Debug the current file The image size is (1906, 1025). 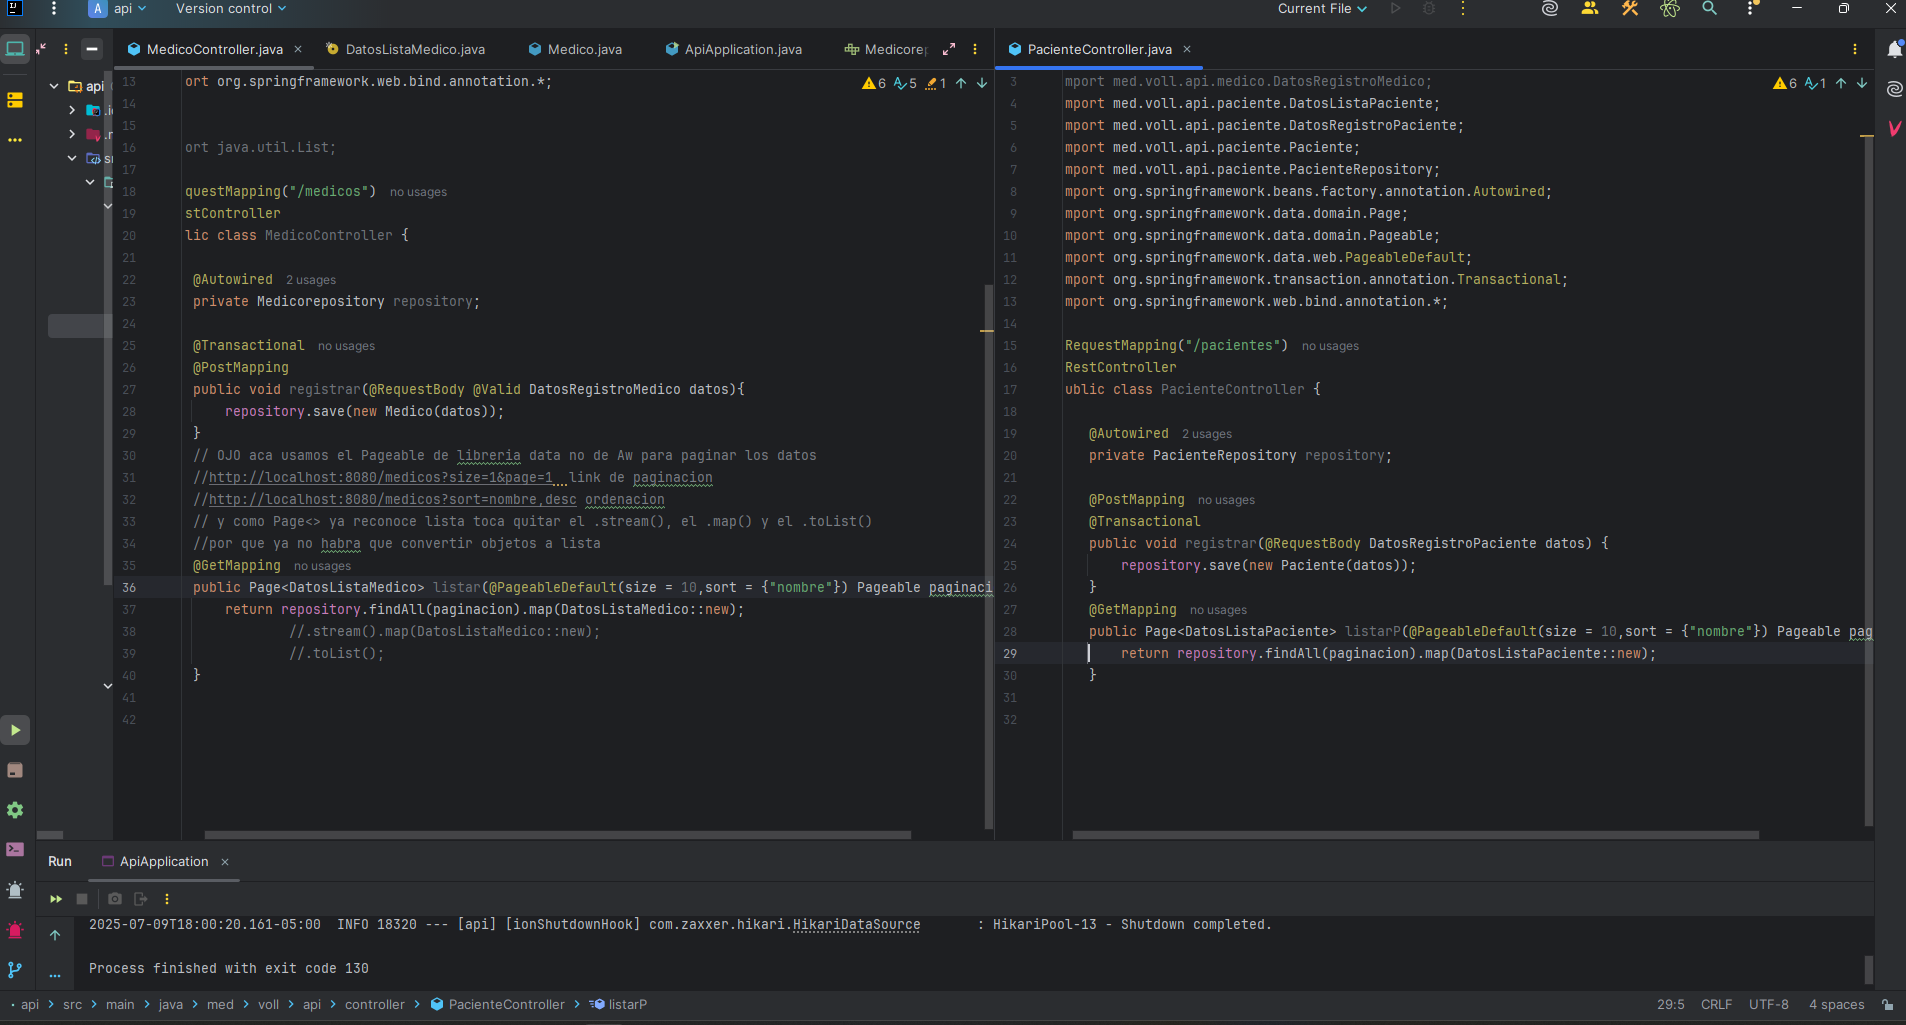1429,9
